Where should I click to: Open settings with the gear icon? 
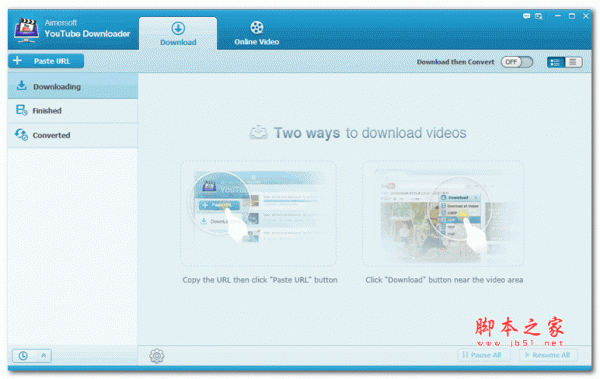click(157, 356)
